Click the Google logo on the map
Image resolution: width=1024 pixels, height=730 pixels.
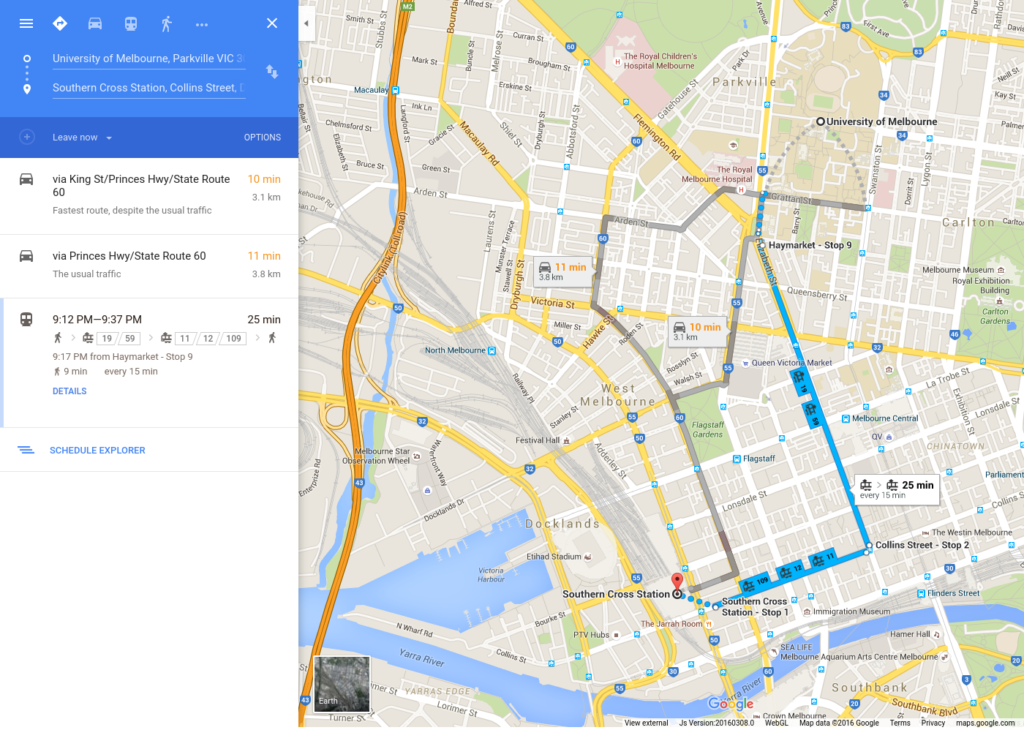[x=731, y=703]
